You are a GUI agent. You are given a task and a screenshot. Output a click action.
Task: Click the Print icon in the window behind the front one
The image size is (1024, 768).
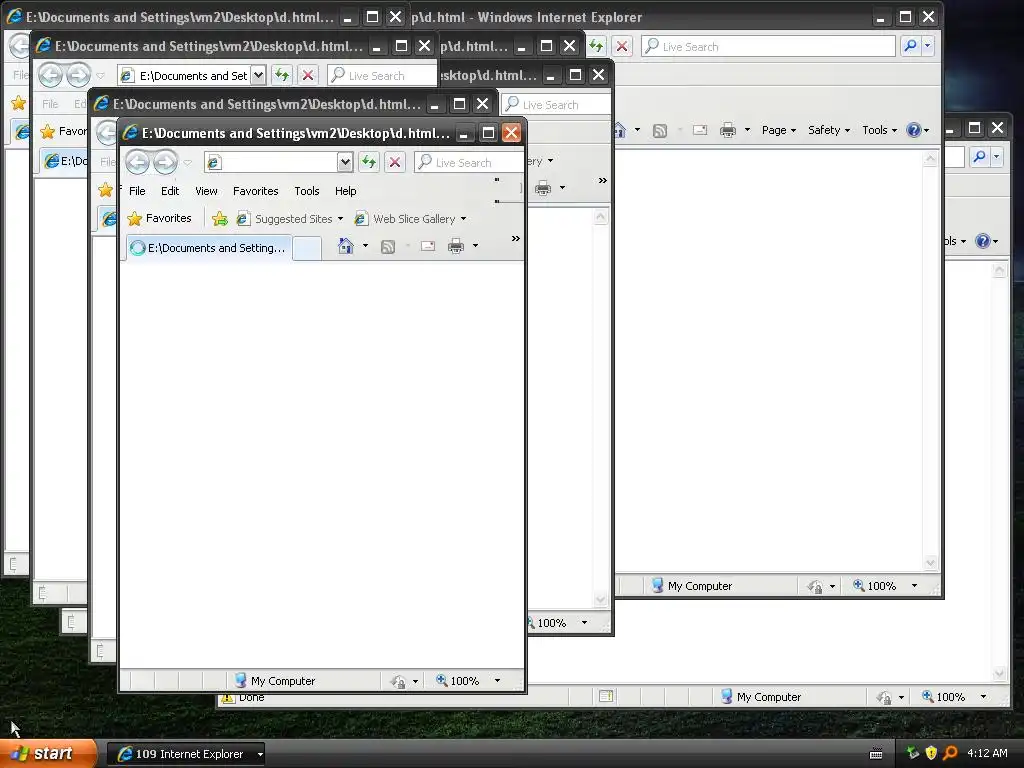point(543,188)
